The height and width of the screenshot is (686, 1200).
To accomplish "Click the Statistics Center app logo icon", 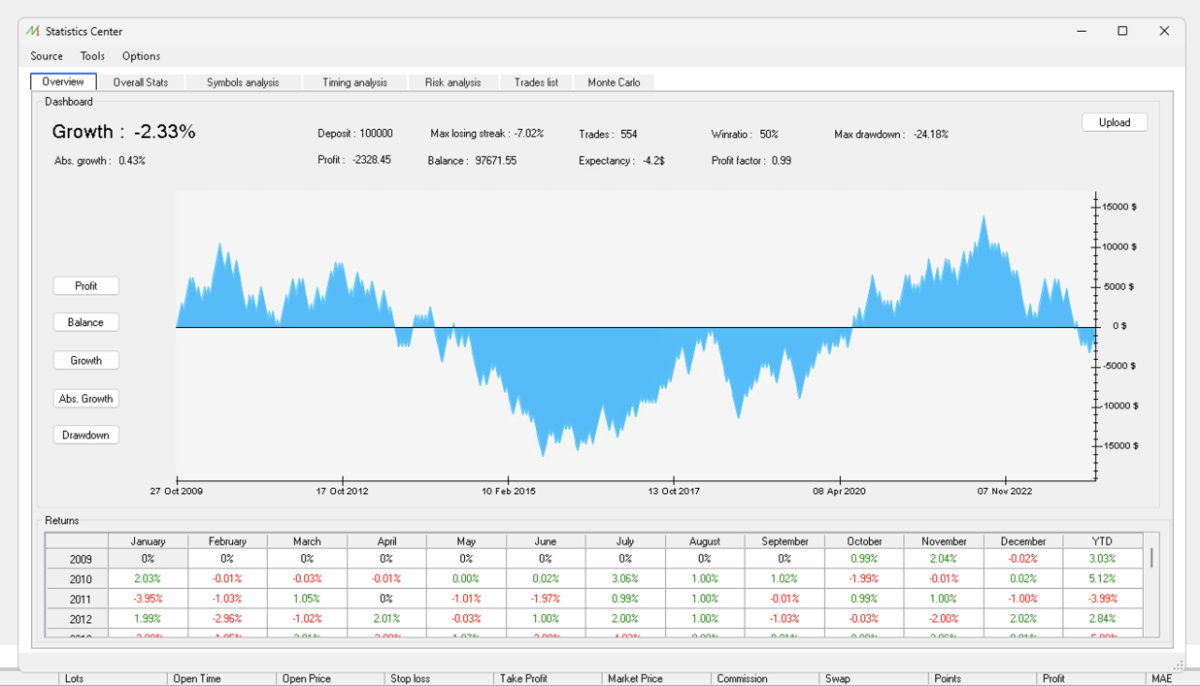I will [x=33, y=31].
